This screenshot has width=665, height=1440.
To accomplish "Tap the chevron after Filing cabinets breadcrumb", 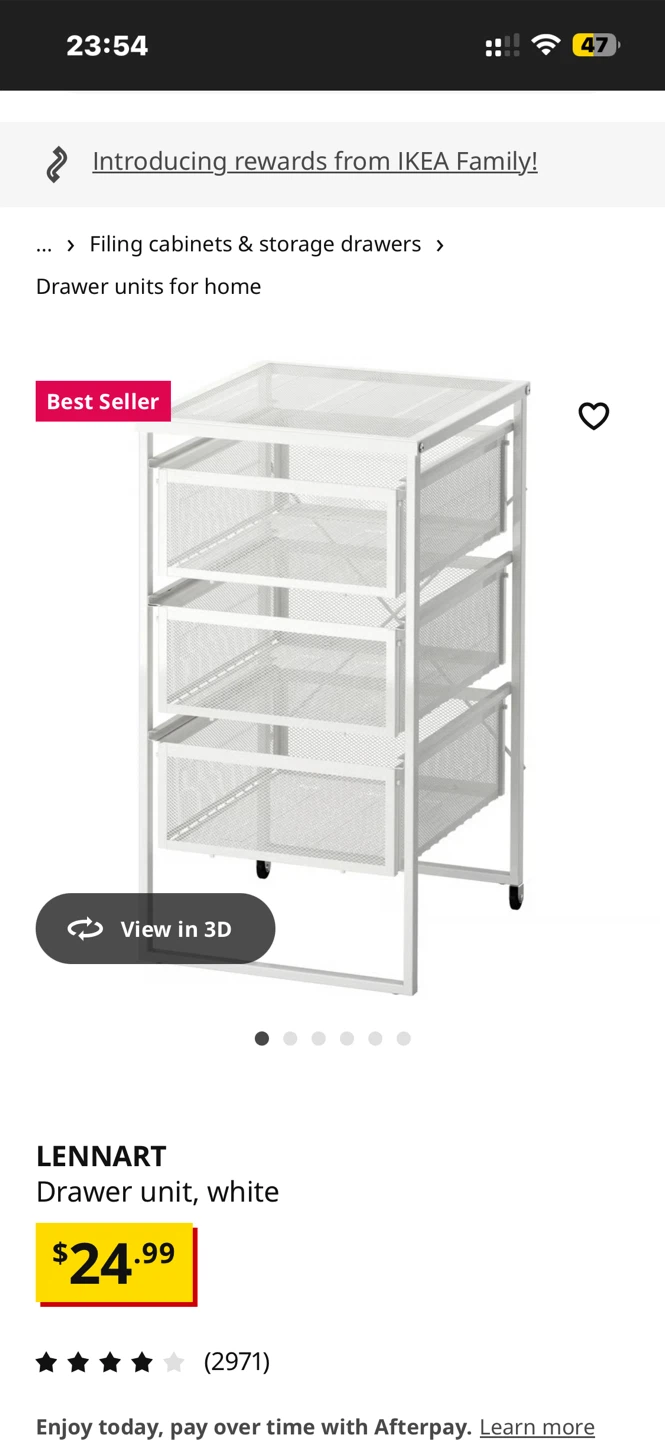I will point(439,245).
